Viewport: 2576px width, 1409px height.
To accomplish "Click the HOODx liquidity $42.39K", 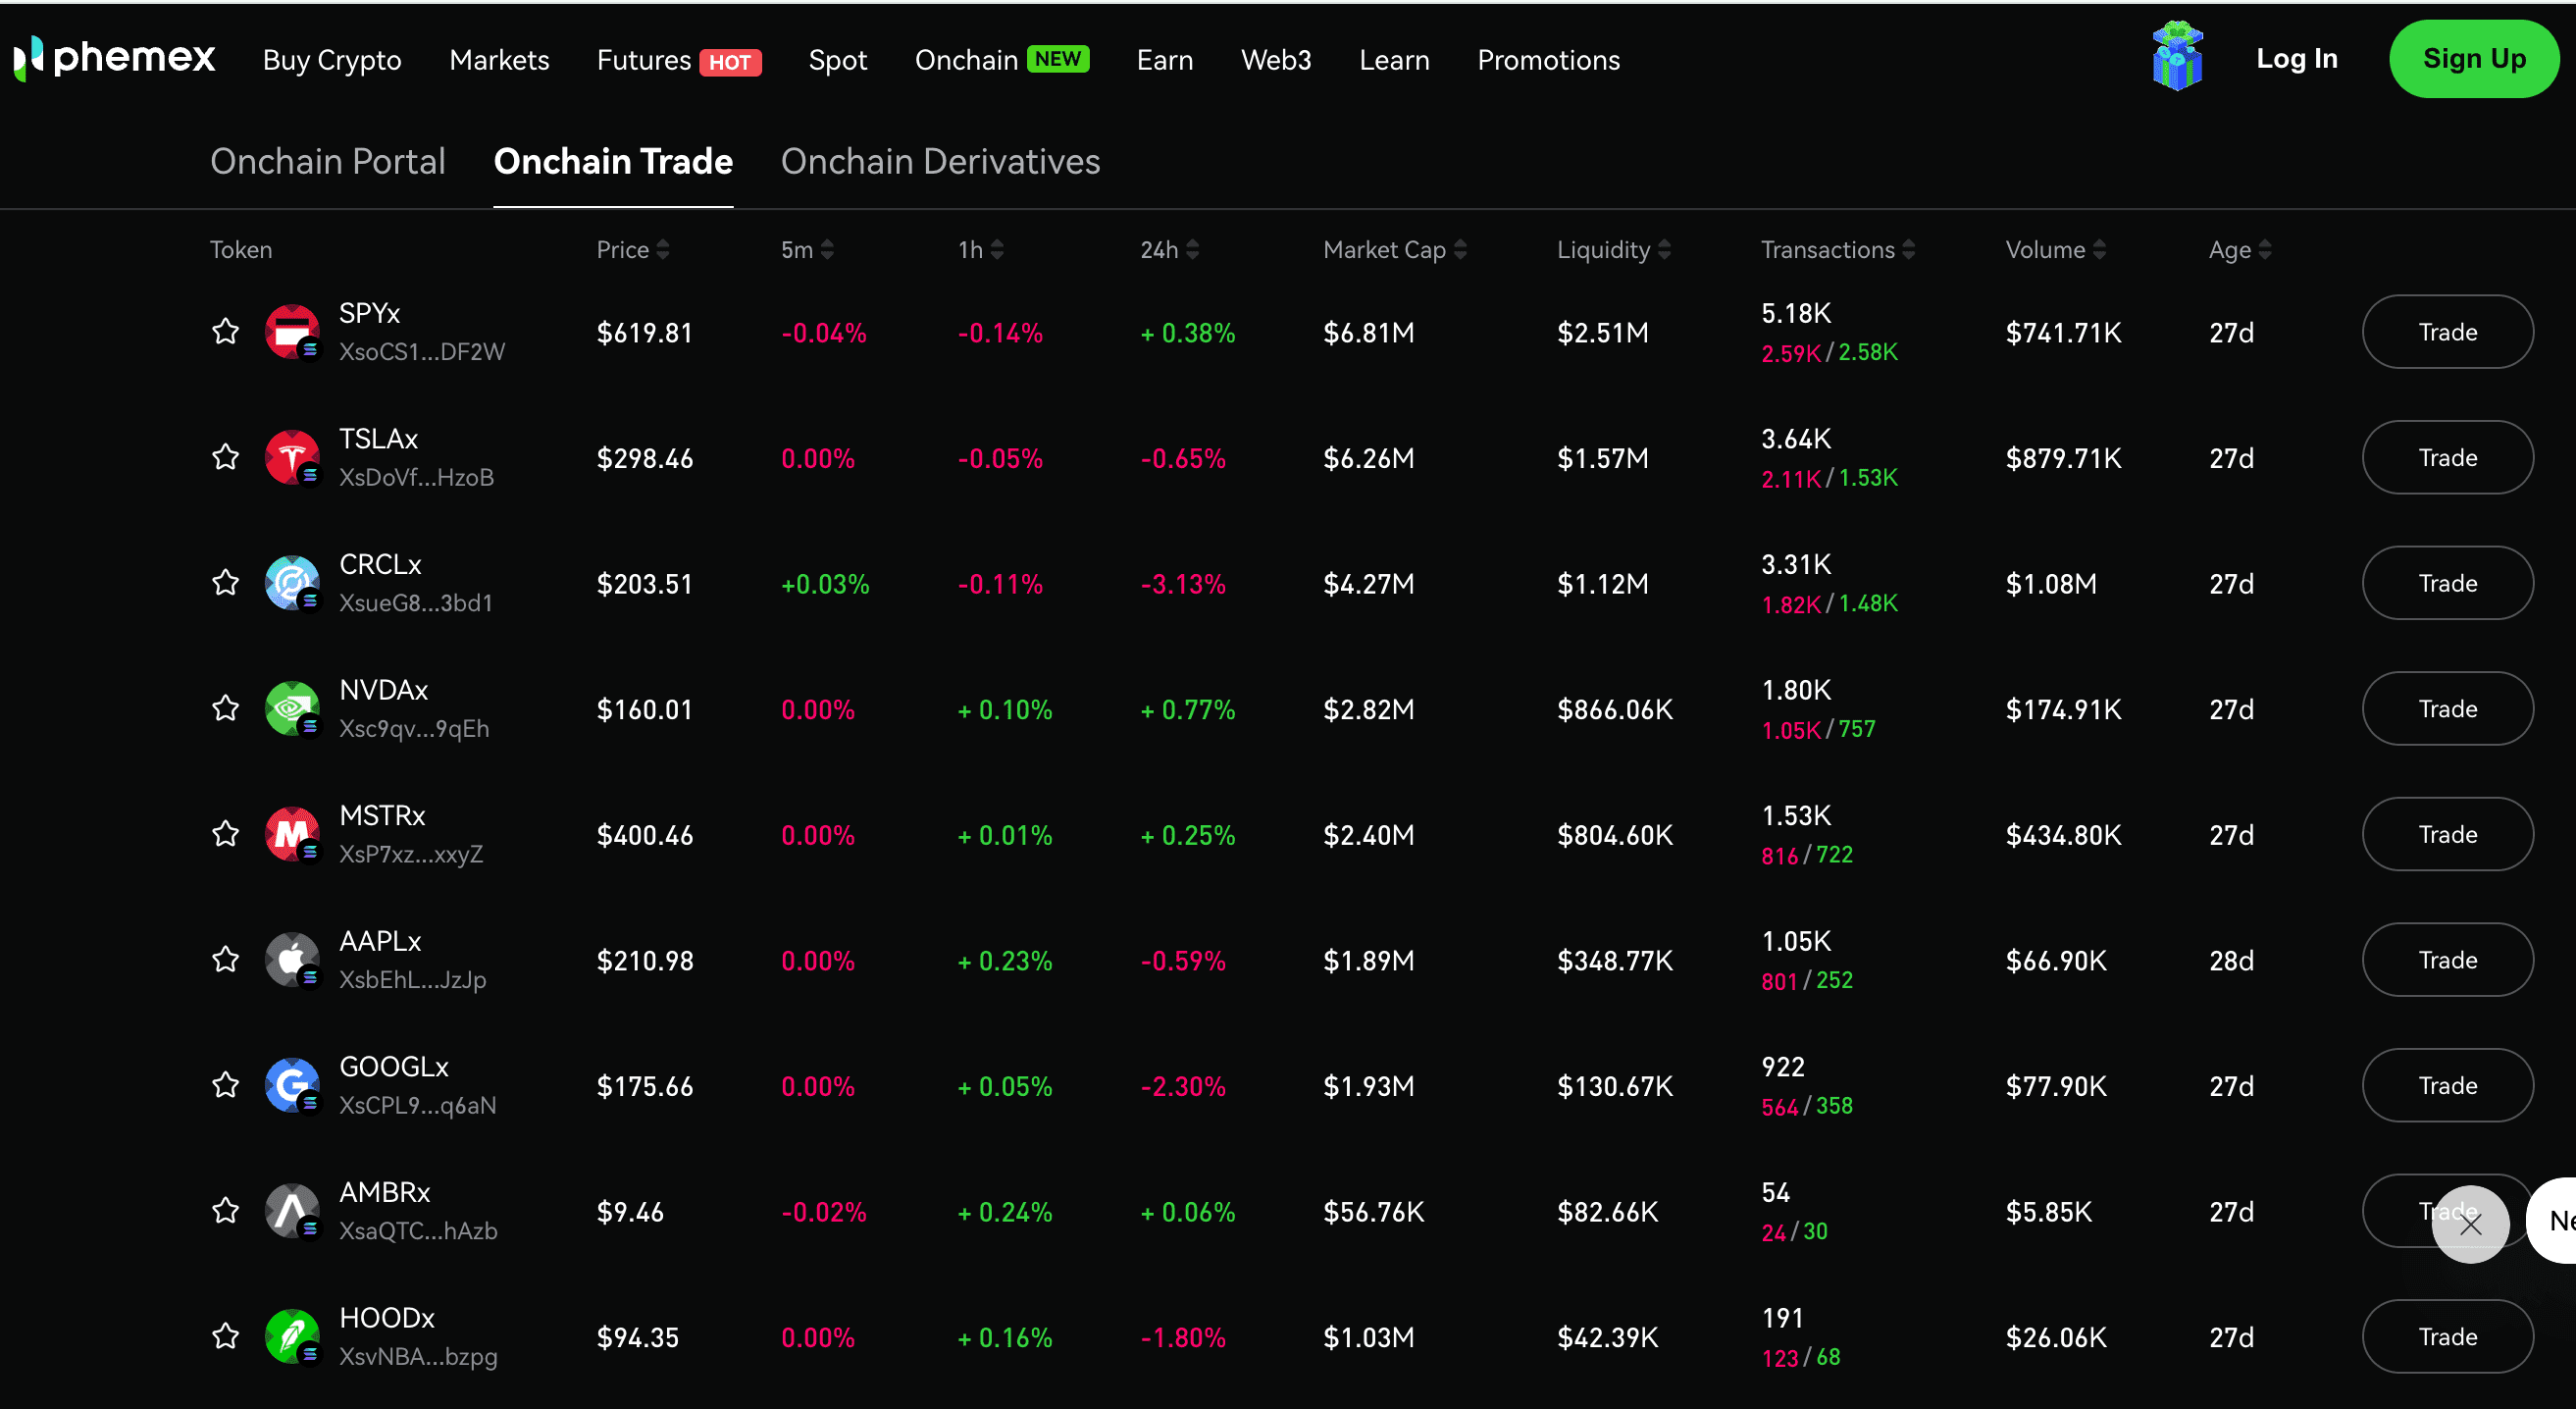I will [1607, 1337].
